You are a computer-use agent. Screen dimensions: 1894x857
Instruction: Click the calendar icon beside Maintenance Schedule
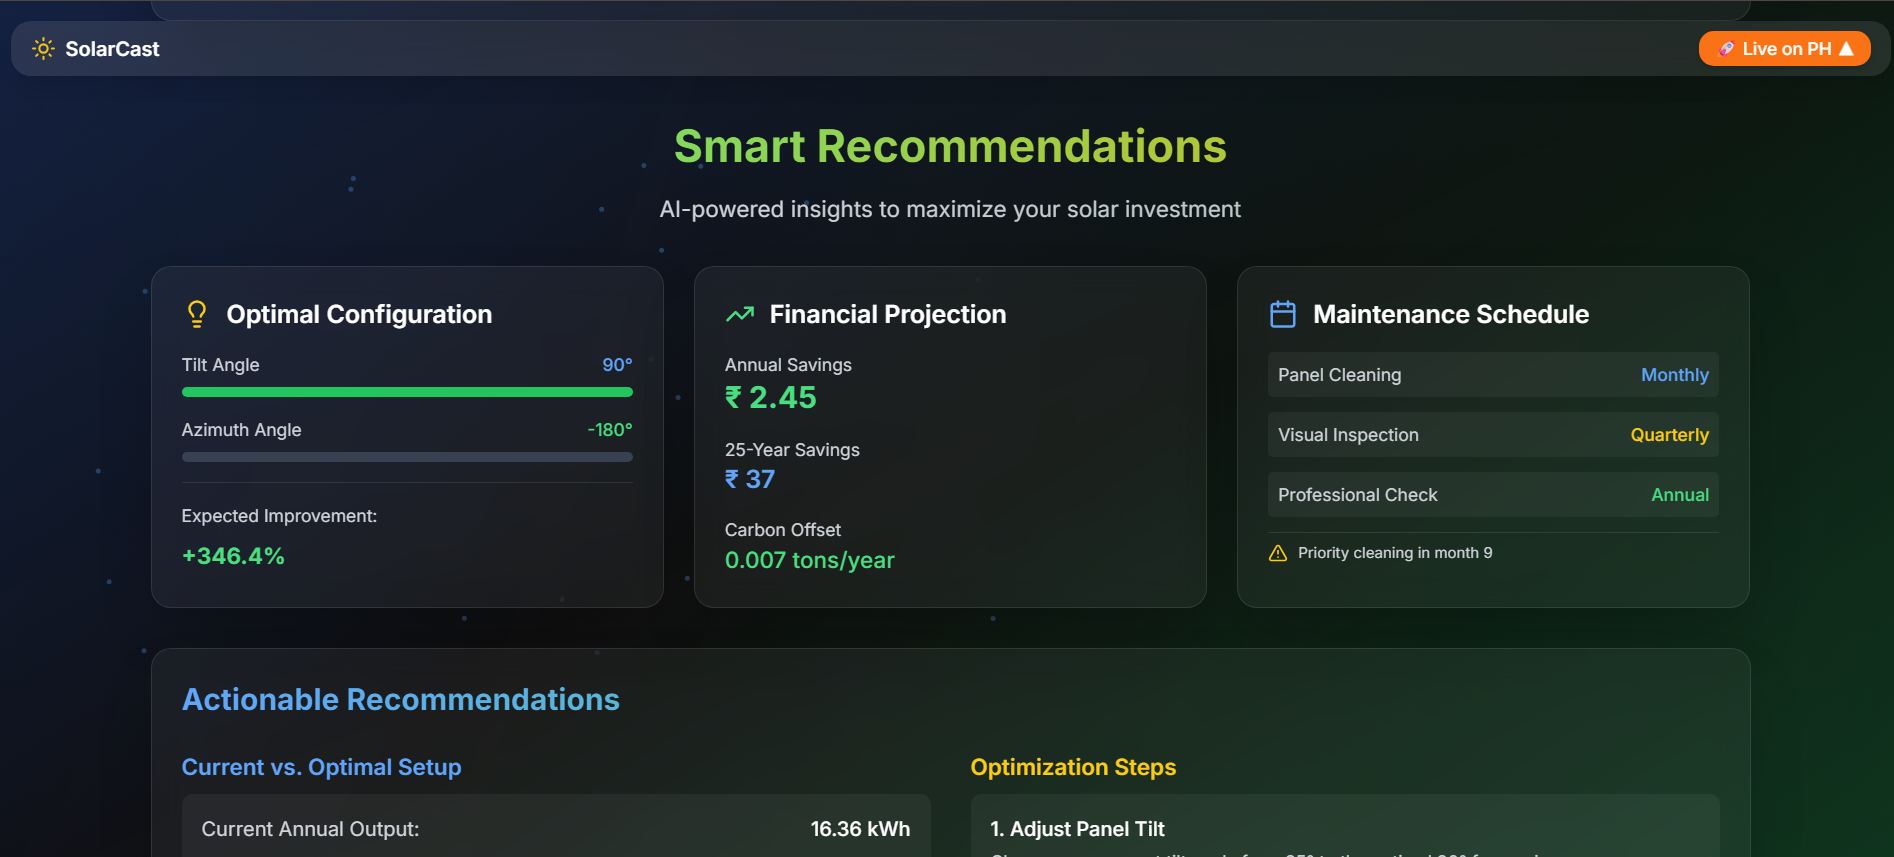pos(1283,314)
